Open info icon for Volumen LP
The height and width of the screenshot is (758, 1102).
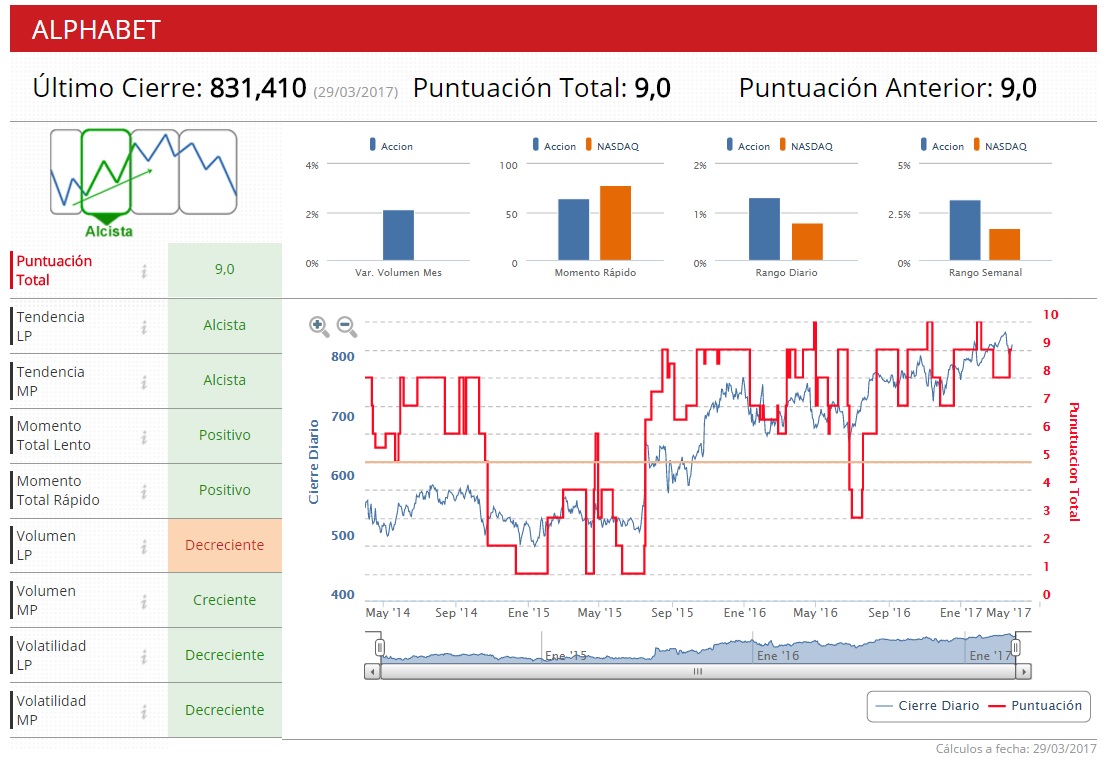tap(144, 546)
